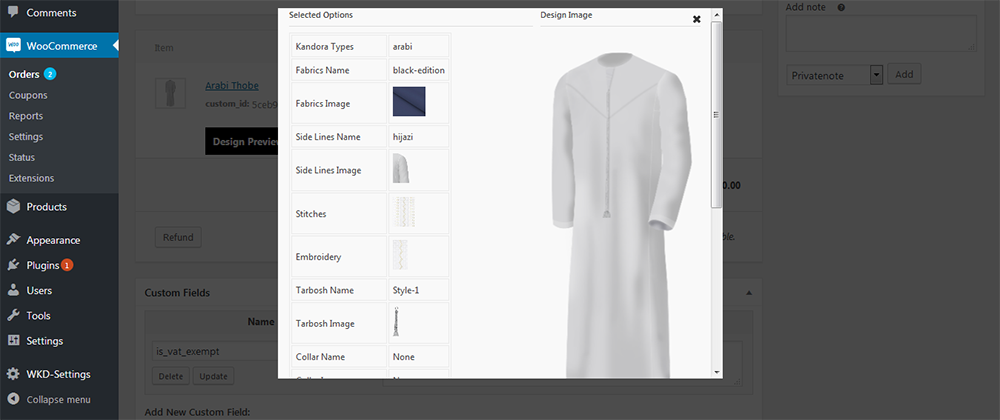Viewport: 1000px width, 420px height.
Task: Click the 'Selected Options' heading
Action: (x=321, y=15)
